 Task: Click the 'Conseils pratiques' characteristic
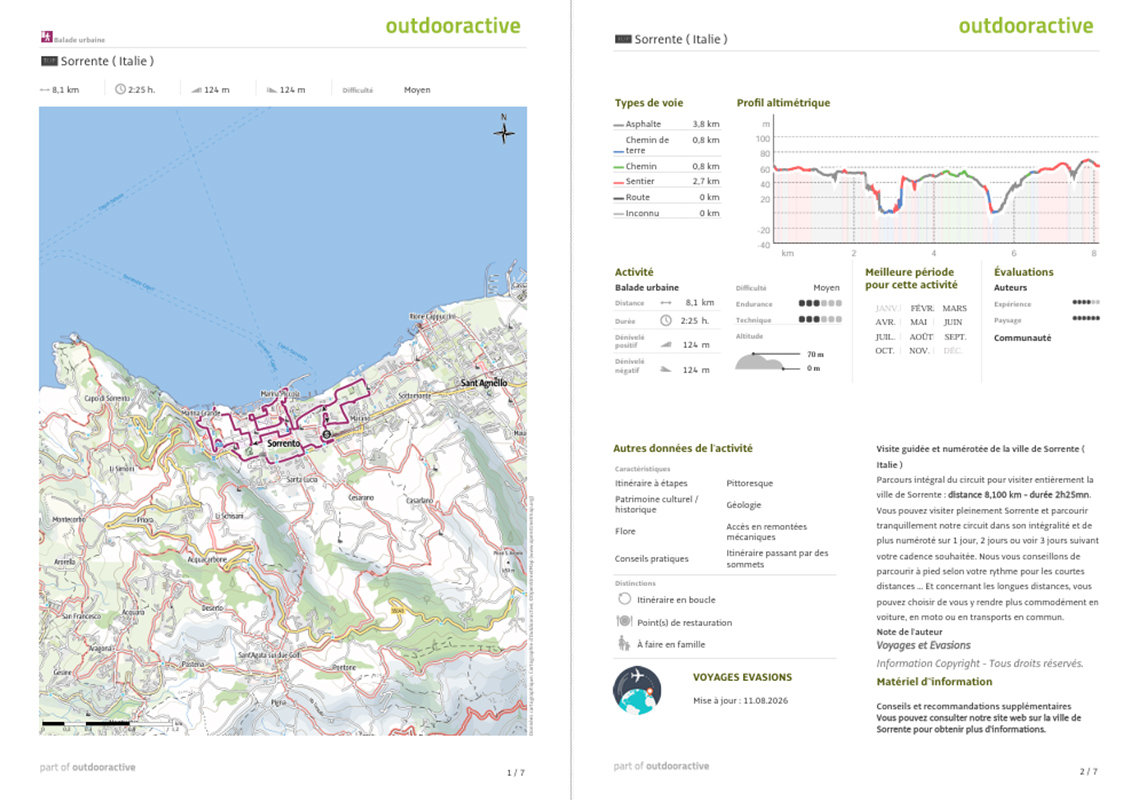click(x=651, y=559)
